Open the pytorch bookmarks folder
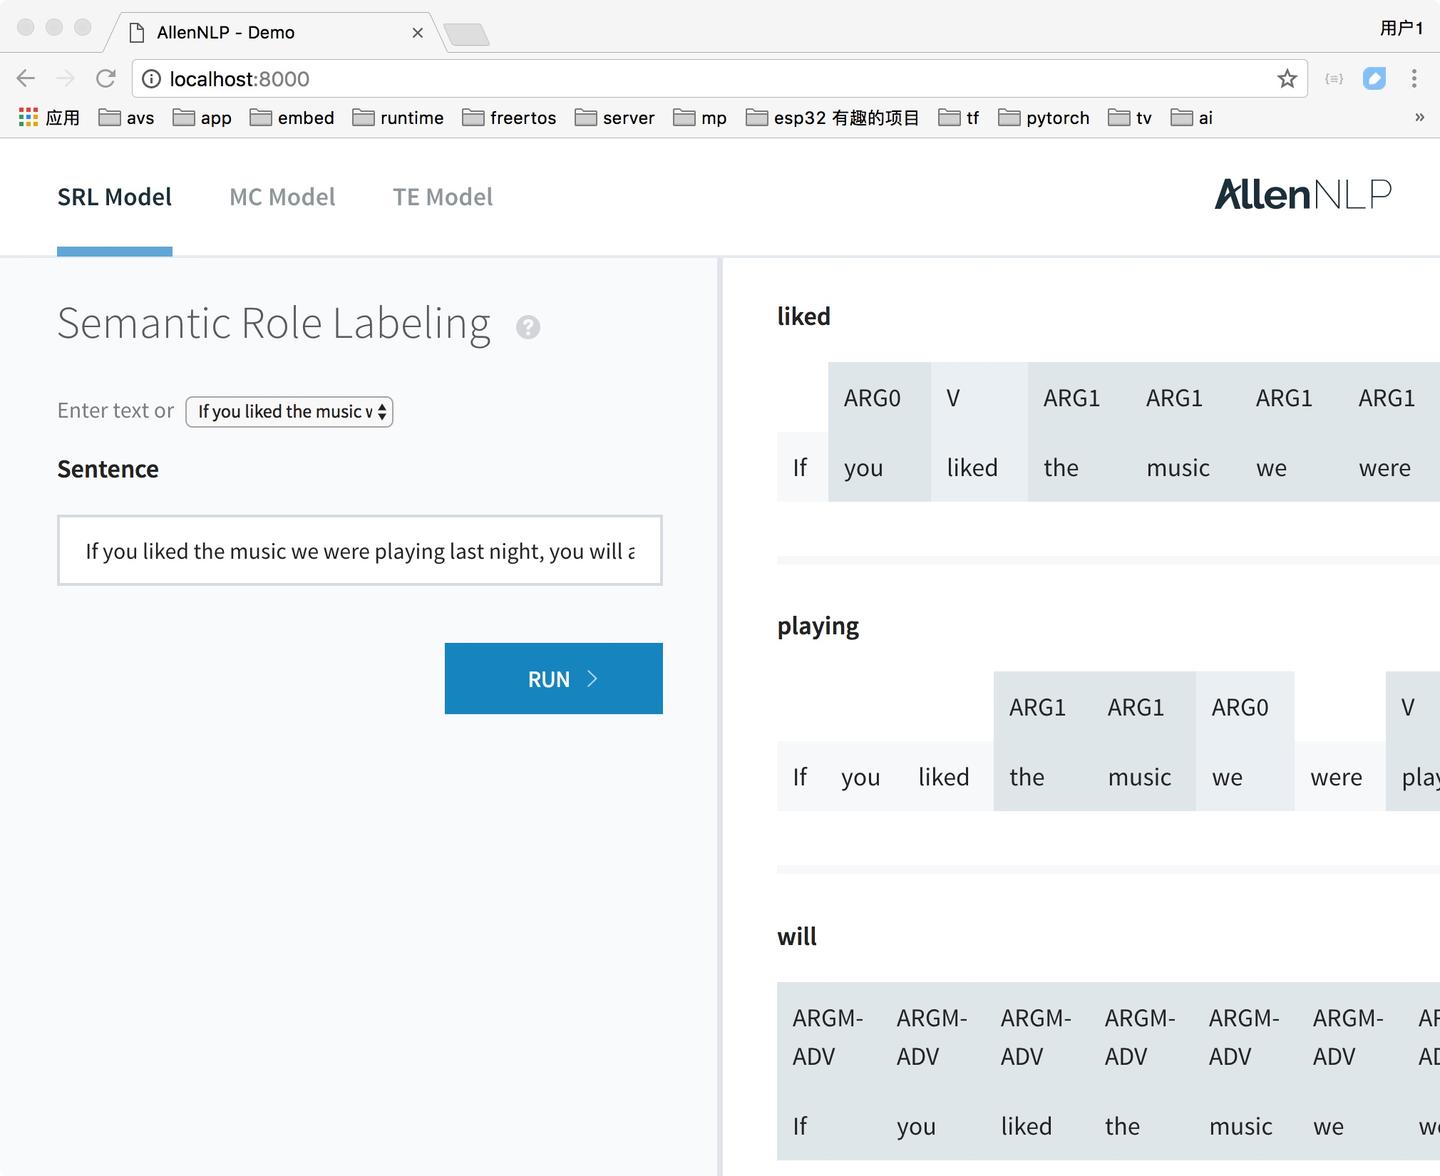 1044,117
